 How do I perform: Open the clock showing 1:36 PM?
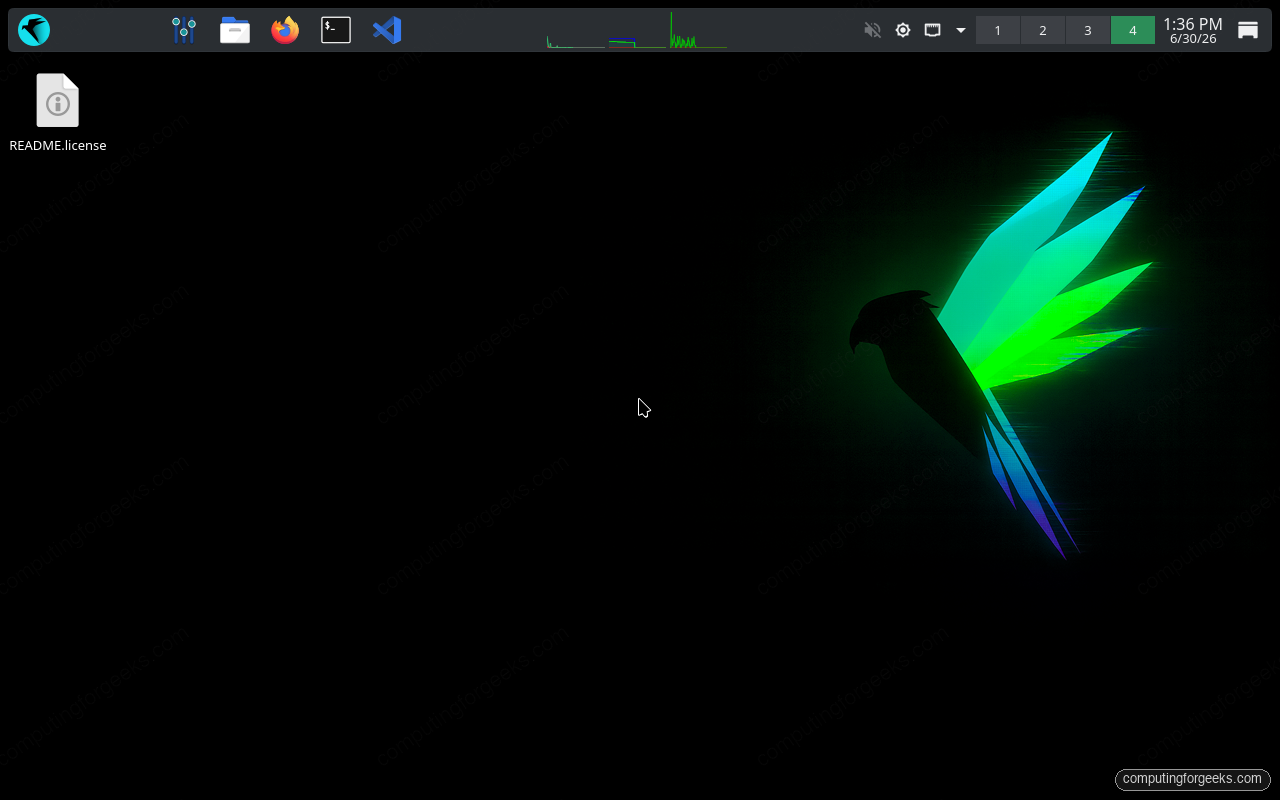click(1192, 30)
